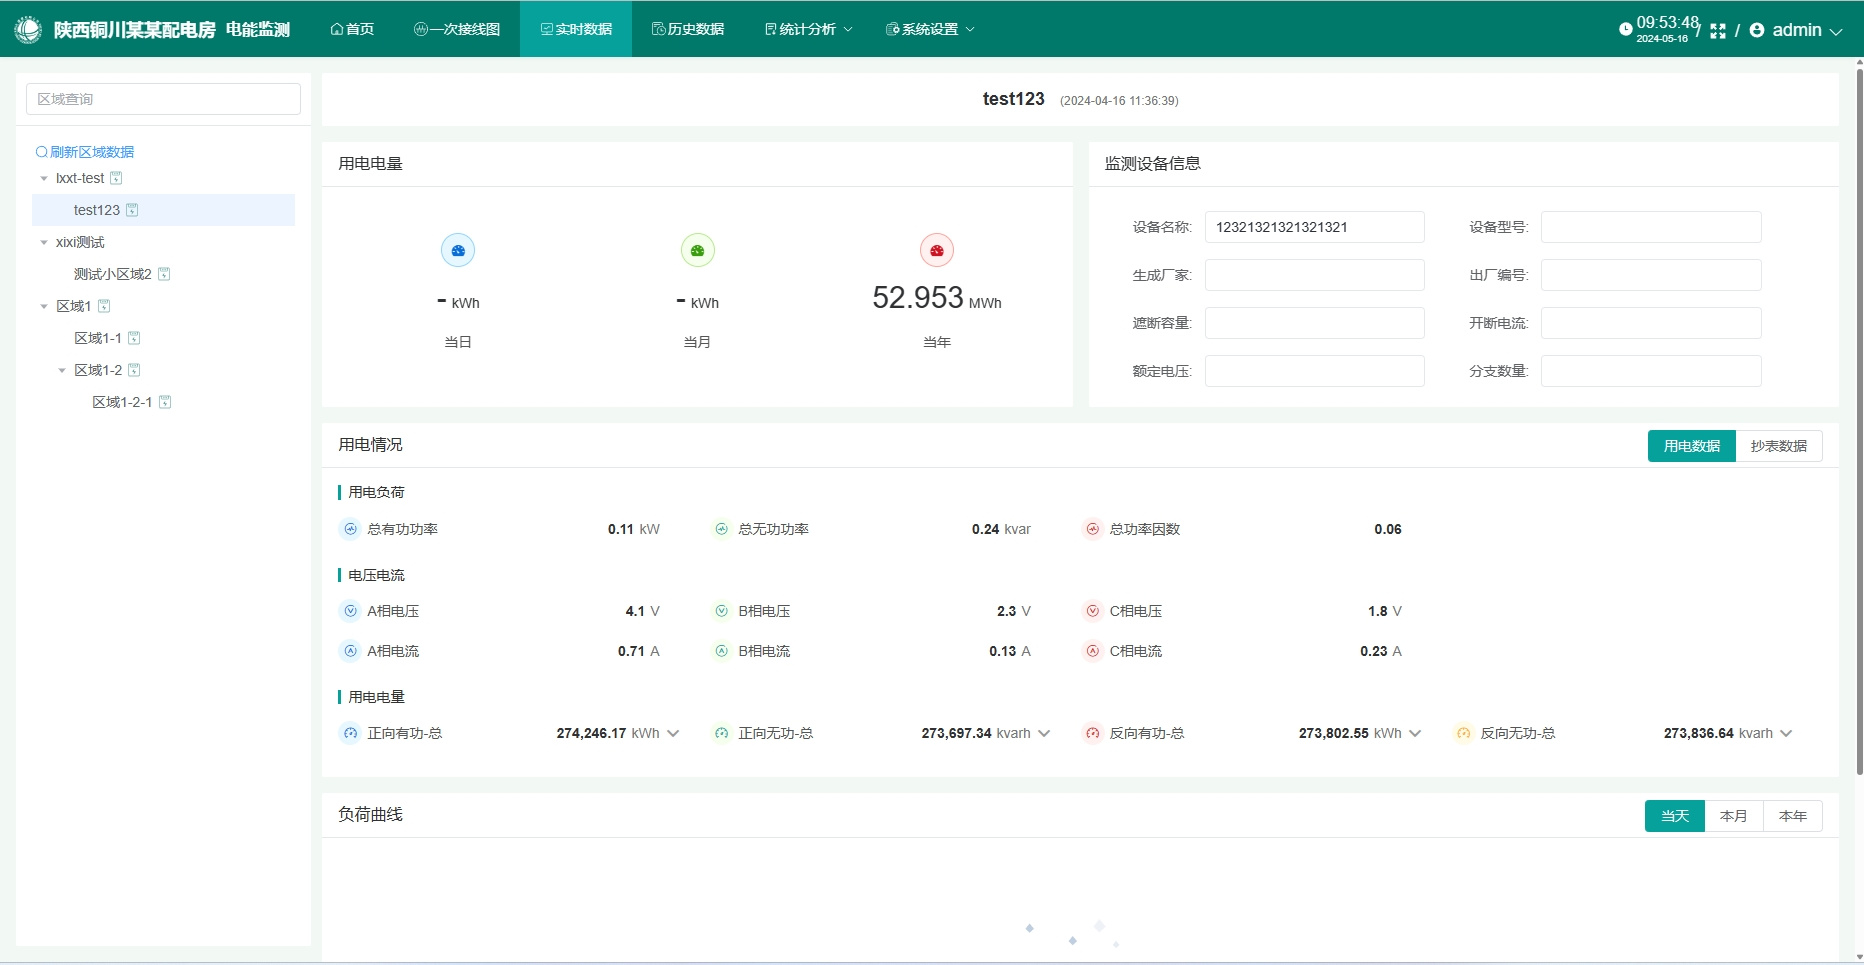Switch usage view to 抄表数据
Image resolution: width=1864 pixels, height=965 pixels.
[x=1778, y=446]
